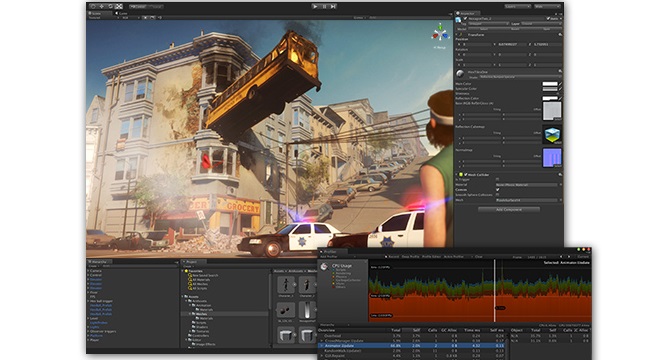Open the Gizmos dropdown in Scene view
The height and width of the screenshot is (360, 650).
click(359, 18)
